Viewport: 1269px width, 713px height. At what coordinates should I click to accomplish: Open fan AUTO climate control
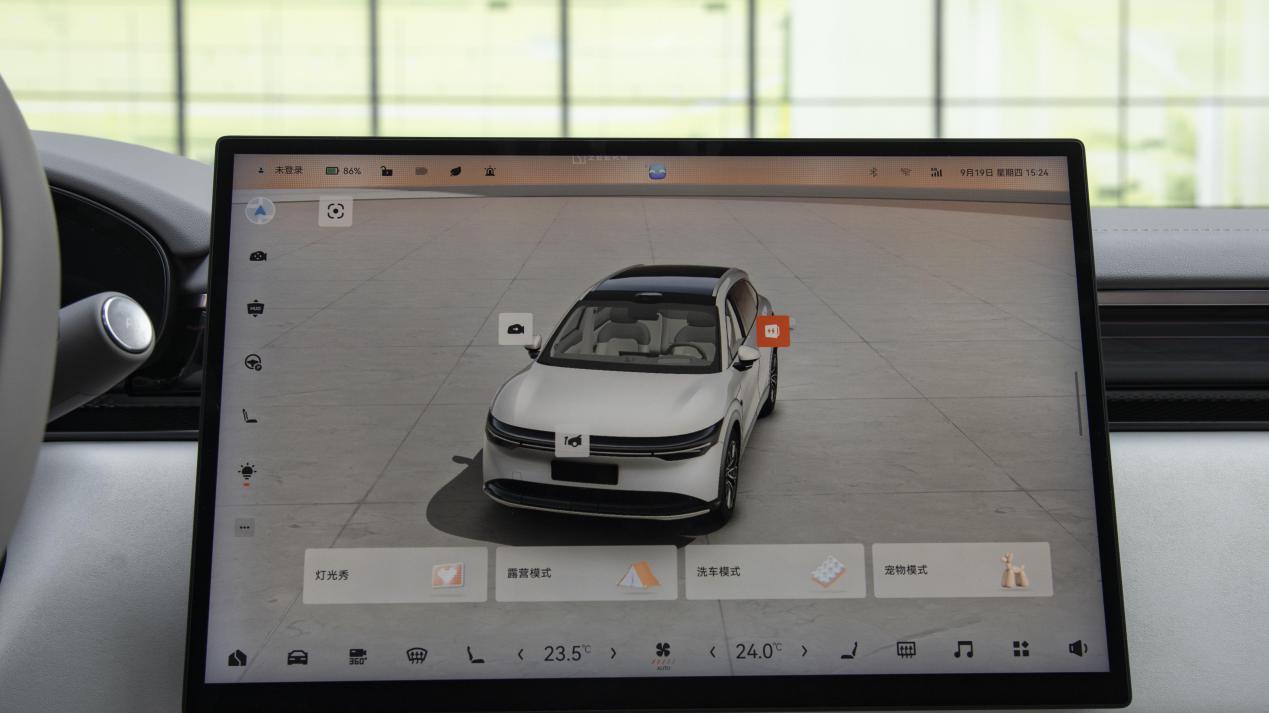click(662, 654)
